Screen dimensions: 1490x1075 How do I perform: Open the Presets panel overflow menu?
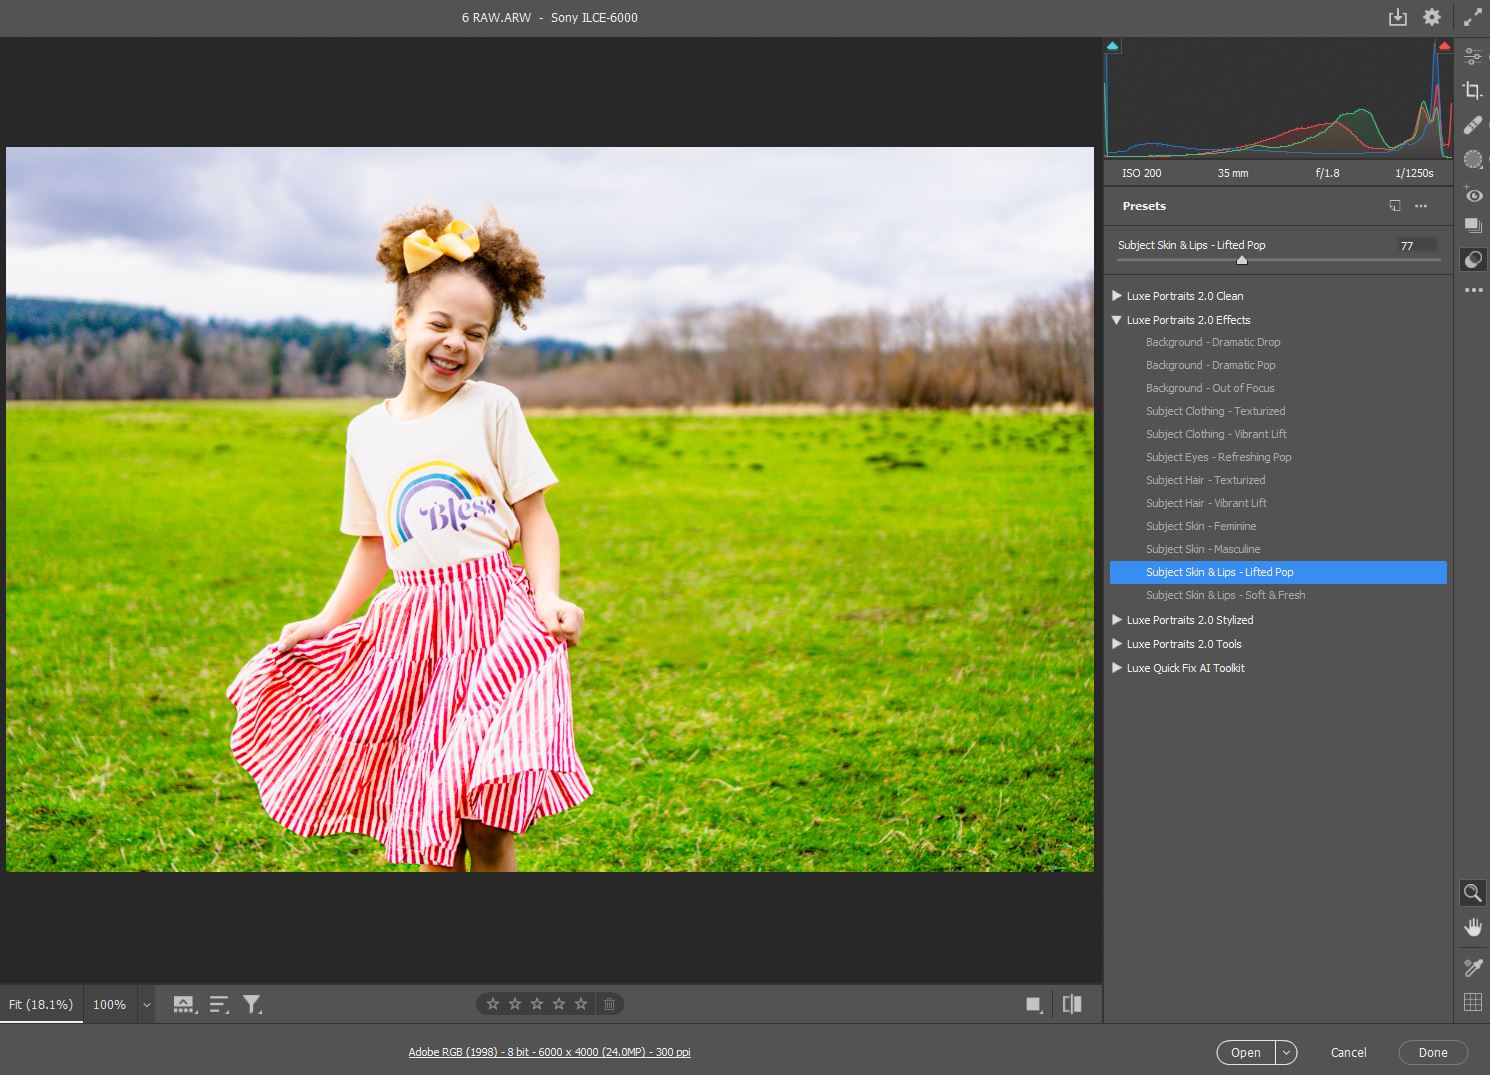click(1421, 206)
